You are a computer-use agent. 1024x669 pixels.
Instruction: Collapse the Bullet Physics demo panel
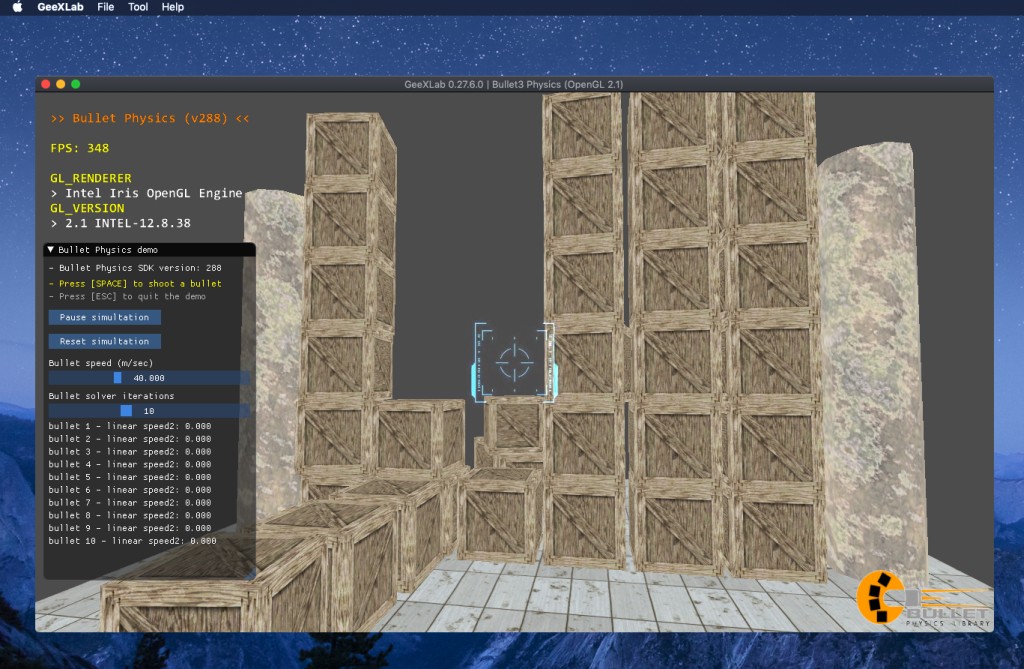50,250
